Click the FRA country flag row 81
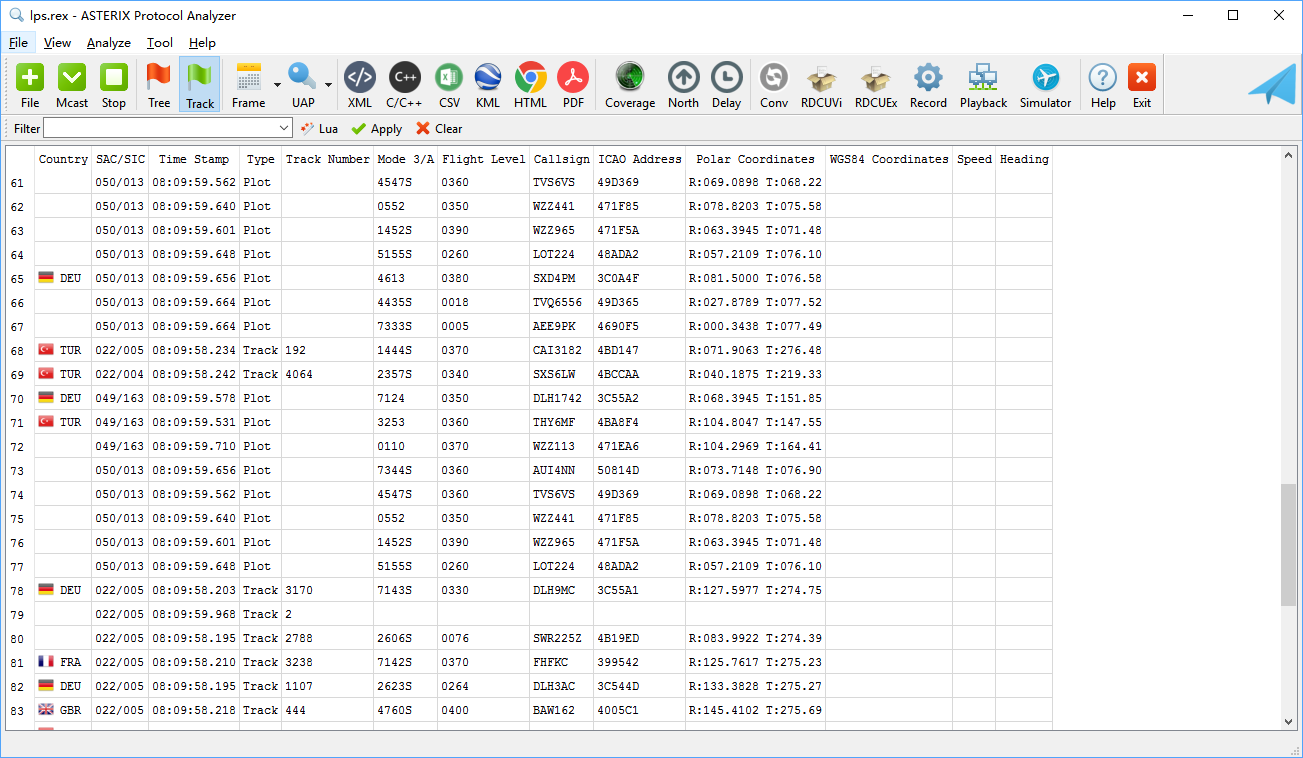The height and width of the screenshot is (758, 1303). click(46, 662)
